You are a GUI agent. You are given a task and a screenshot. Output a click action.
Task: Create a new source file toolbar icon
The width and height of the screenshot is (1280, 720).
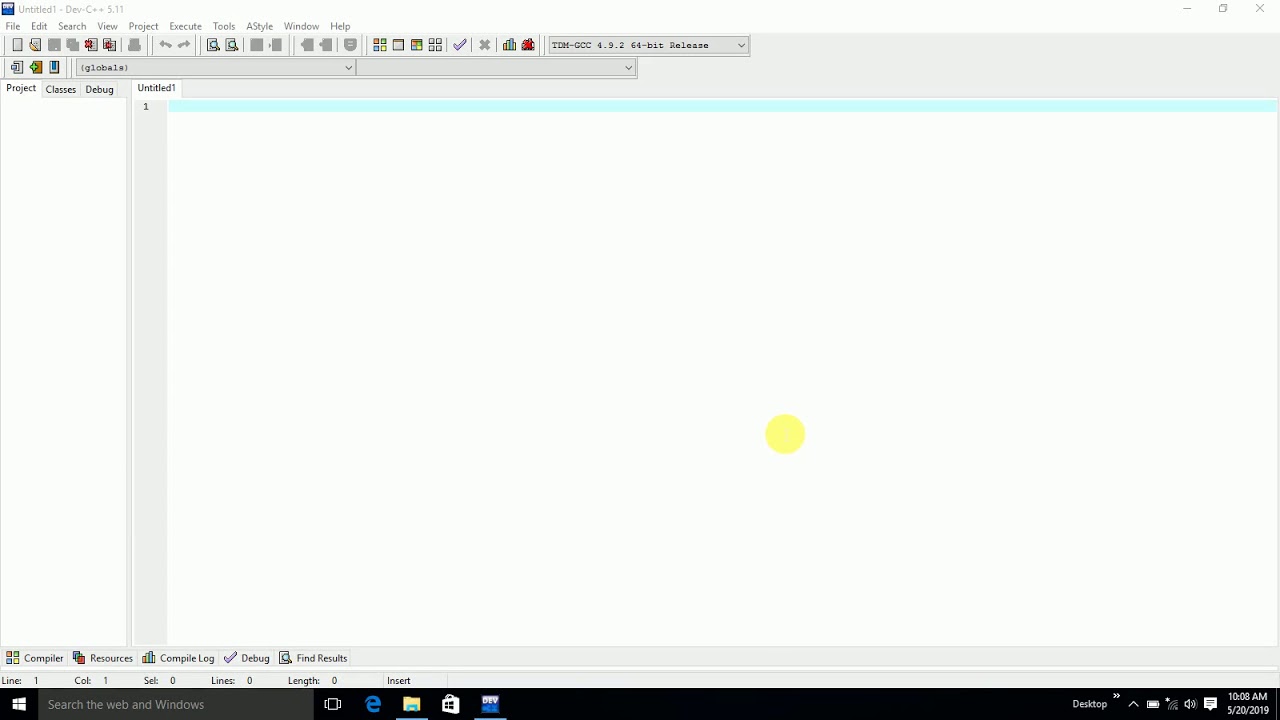pos(17,45)
